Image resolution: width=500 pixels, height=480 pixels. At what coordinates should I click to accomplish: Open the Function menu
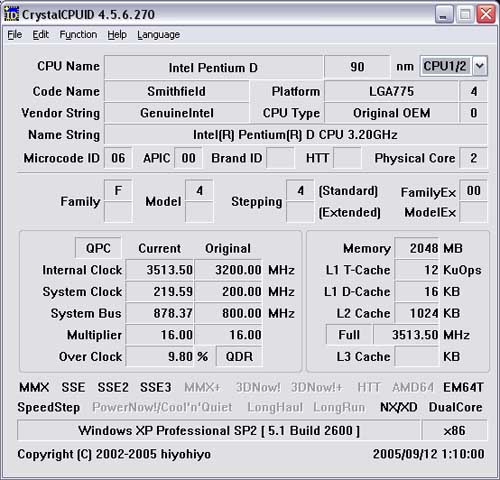point(78,34)
